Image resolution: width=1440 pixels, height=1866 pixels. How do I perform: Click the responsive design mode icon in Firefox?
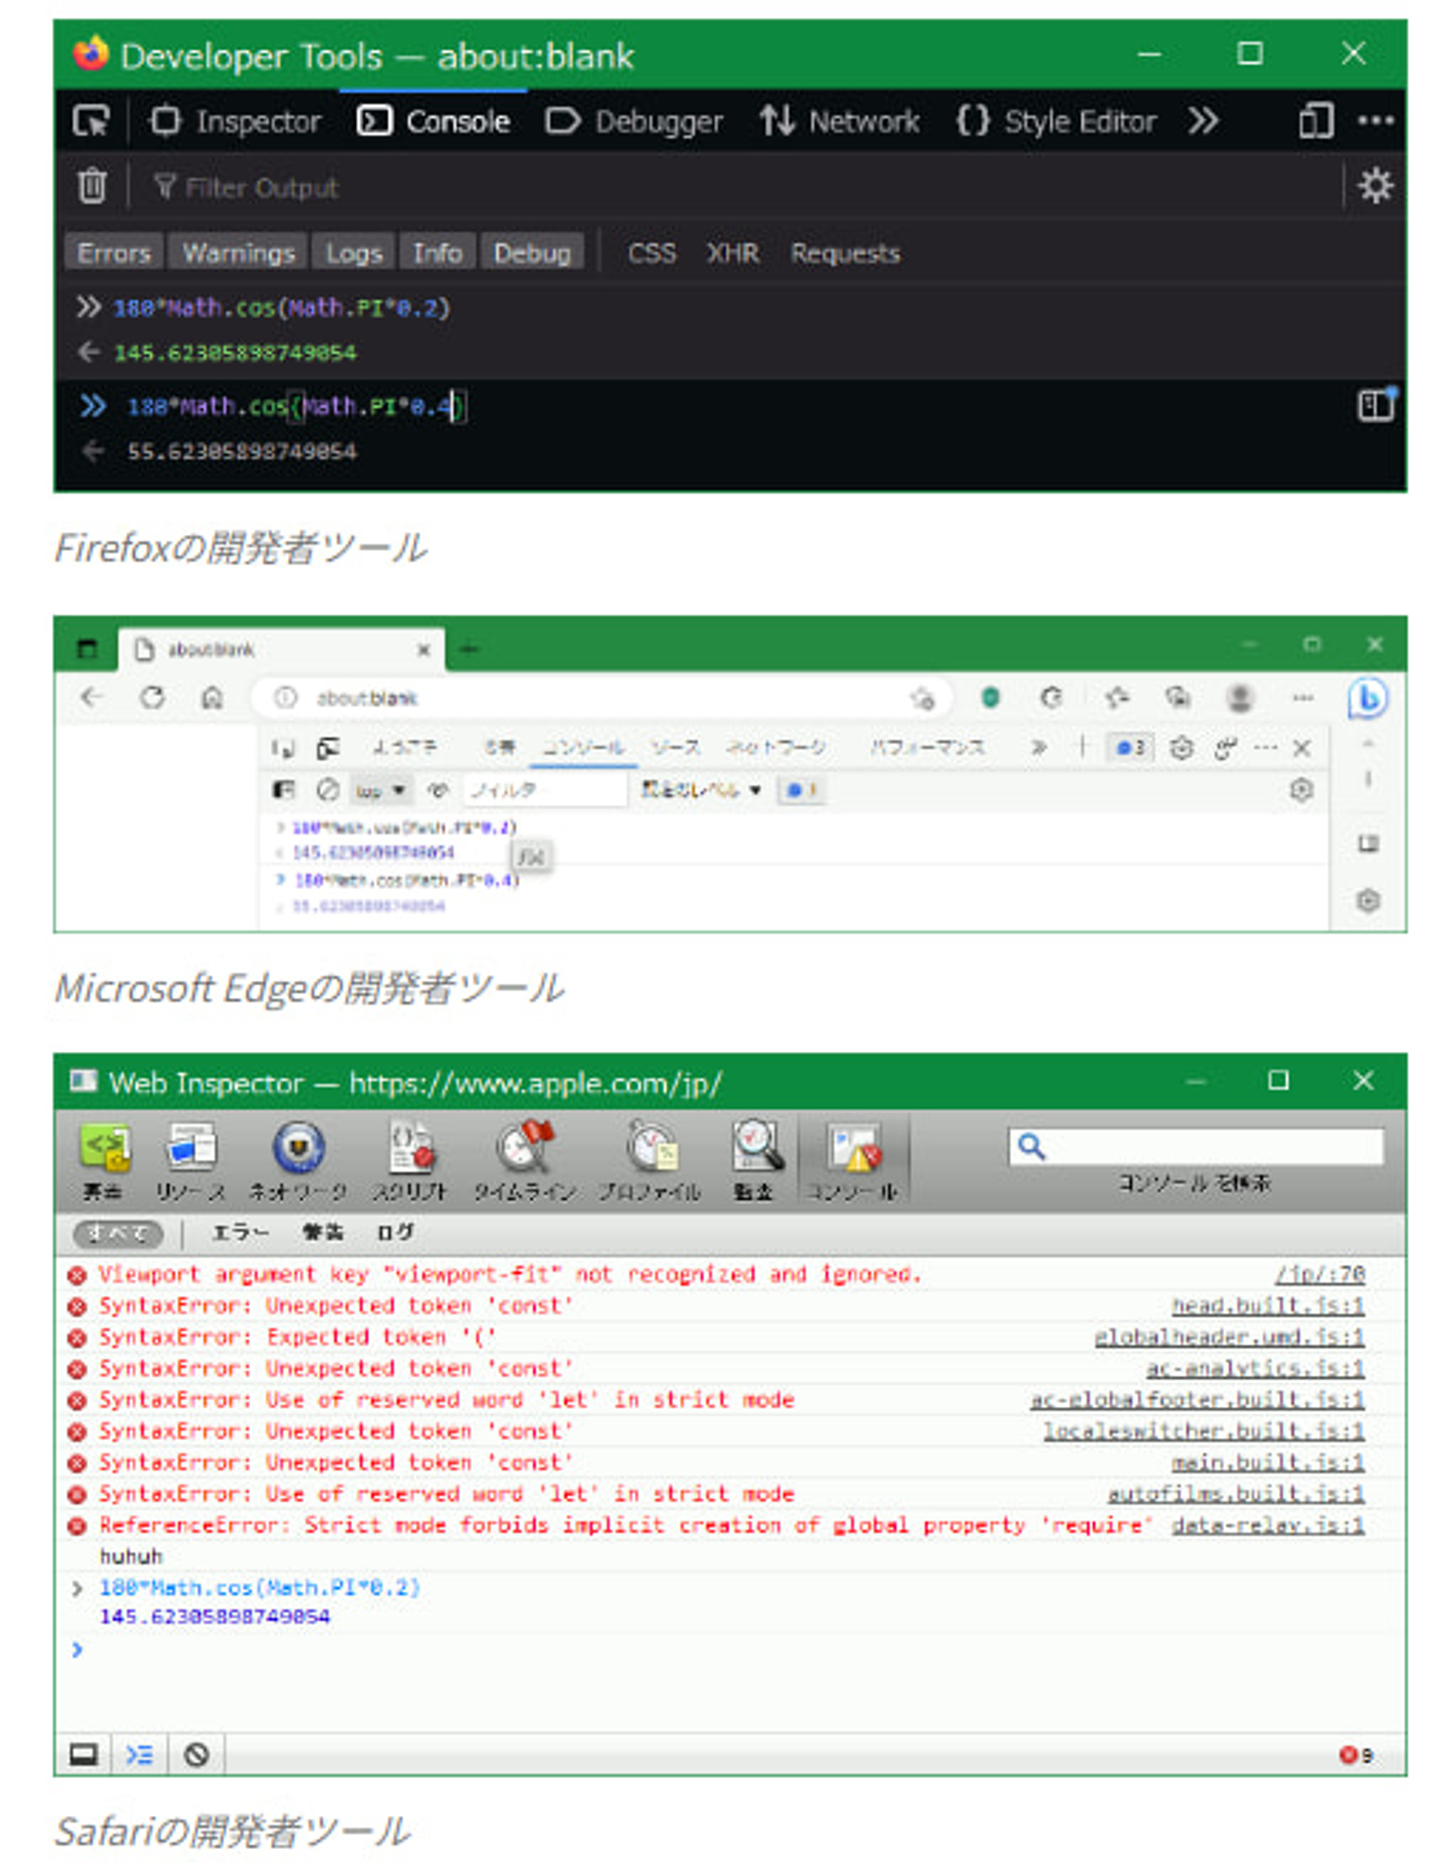tap(1315, 122)
